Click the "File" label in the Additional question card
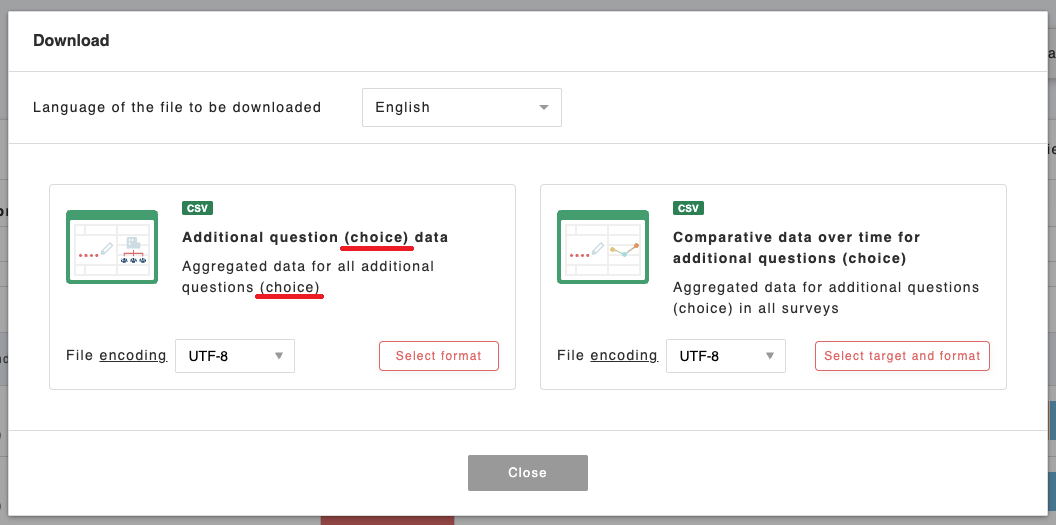Viewport: 1056px width, 525px height. tap(80, 355)
